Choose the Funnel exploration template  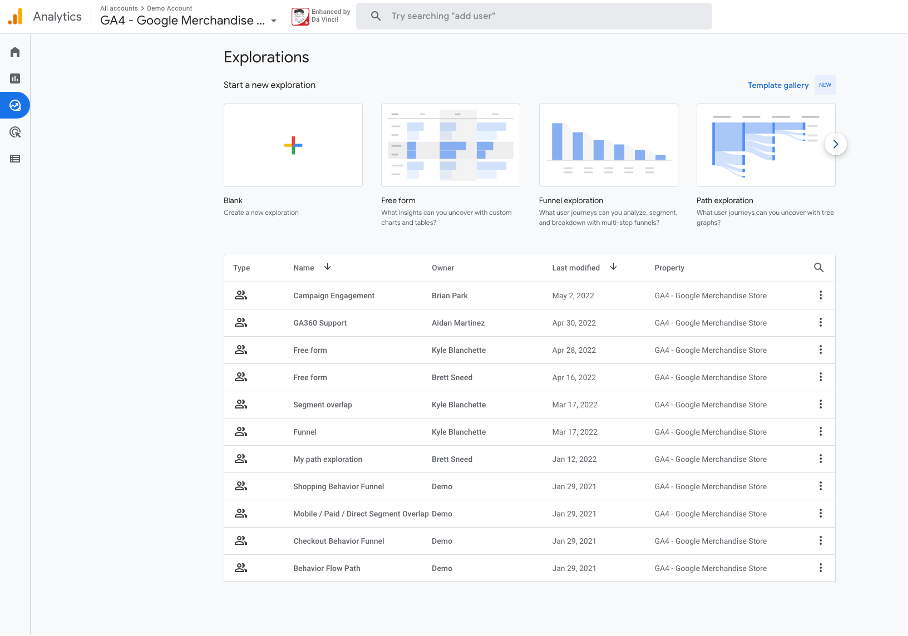coord(608,145)
